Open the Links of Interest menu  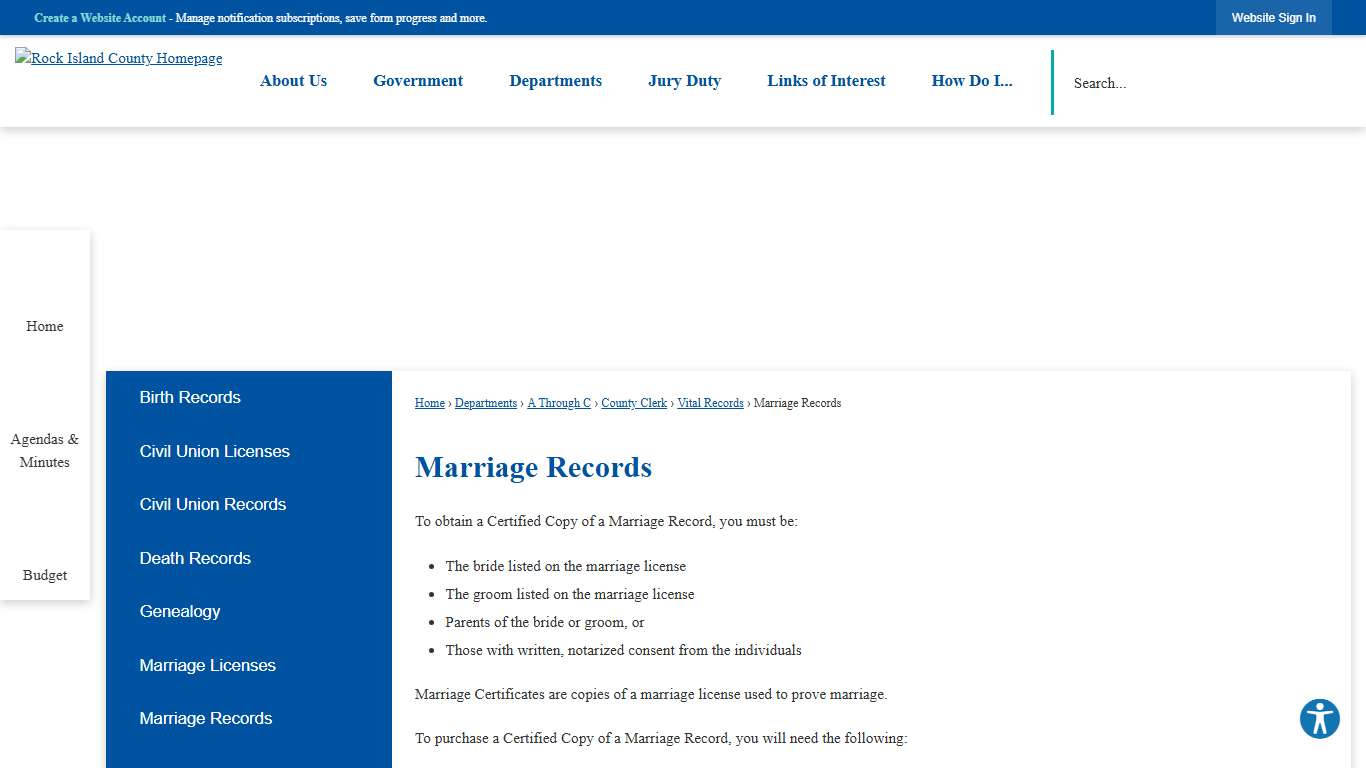click(x=826, y=81)
